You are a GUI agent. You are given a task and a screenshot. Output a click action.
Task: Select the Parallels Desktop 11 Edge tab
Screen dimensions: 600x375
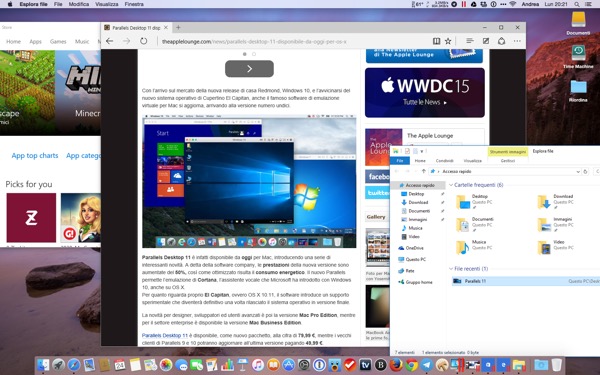click(x=136, y=28)
